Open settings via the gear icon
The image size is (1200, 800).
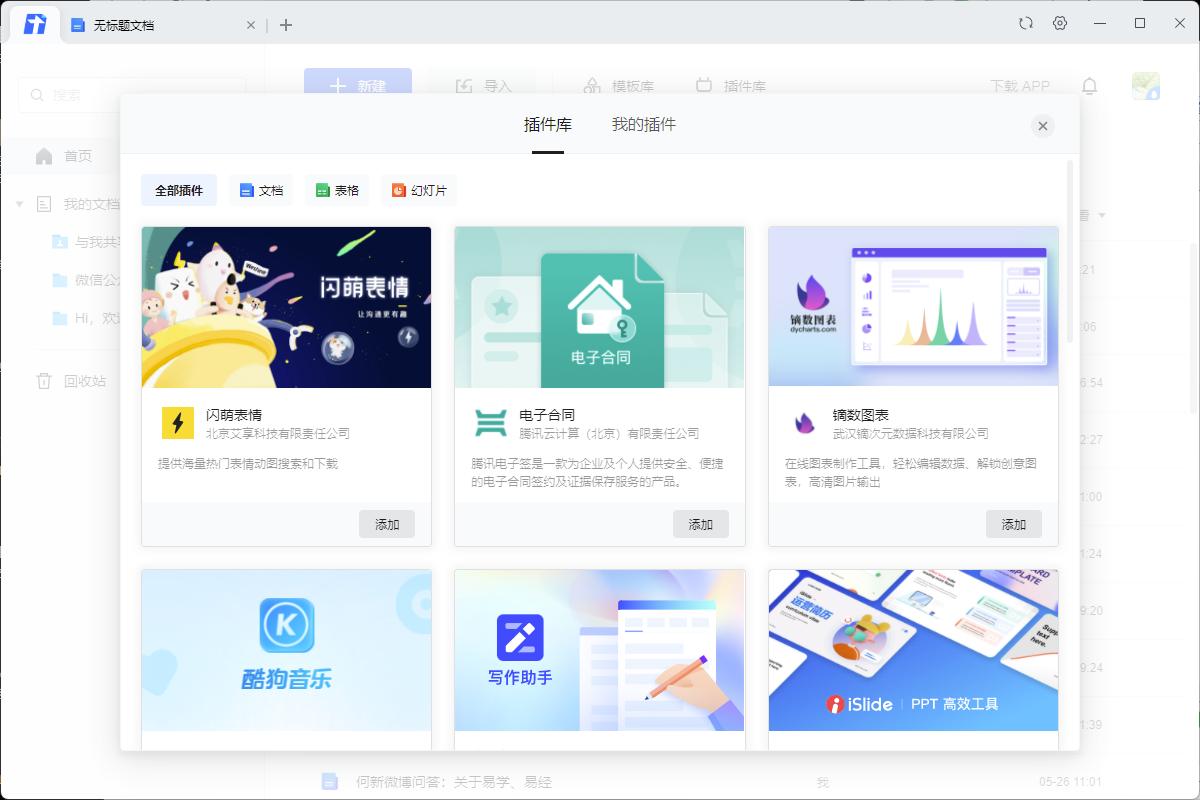coord(1059,22)
